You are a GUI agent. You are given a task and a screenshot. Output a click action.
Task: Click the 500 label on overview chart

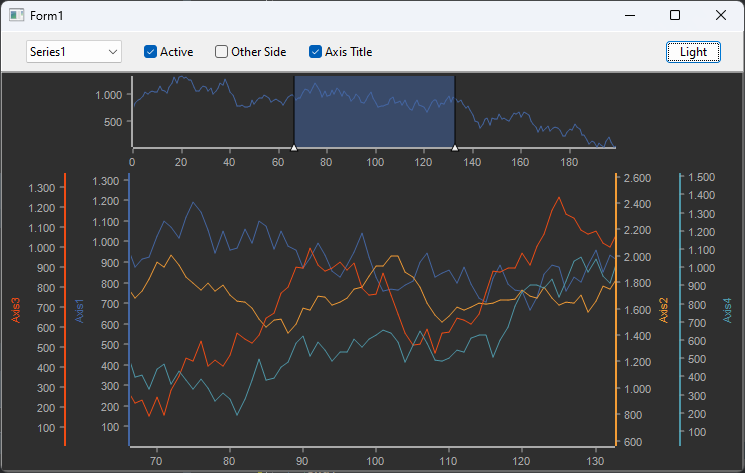(113, 122)
